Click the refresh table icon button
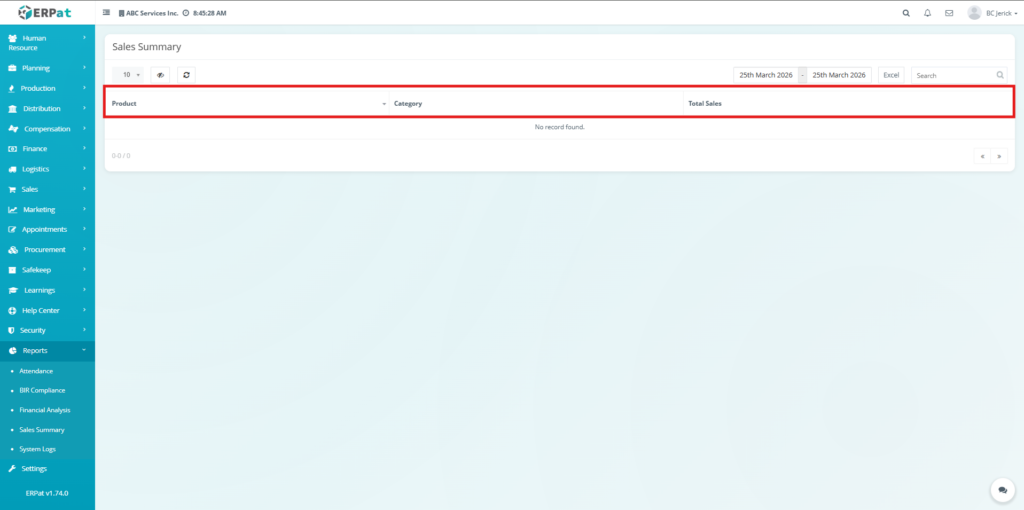 click(x=187, y=75)
